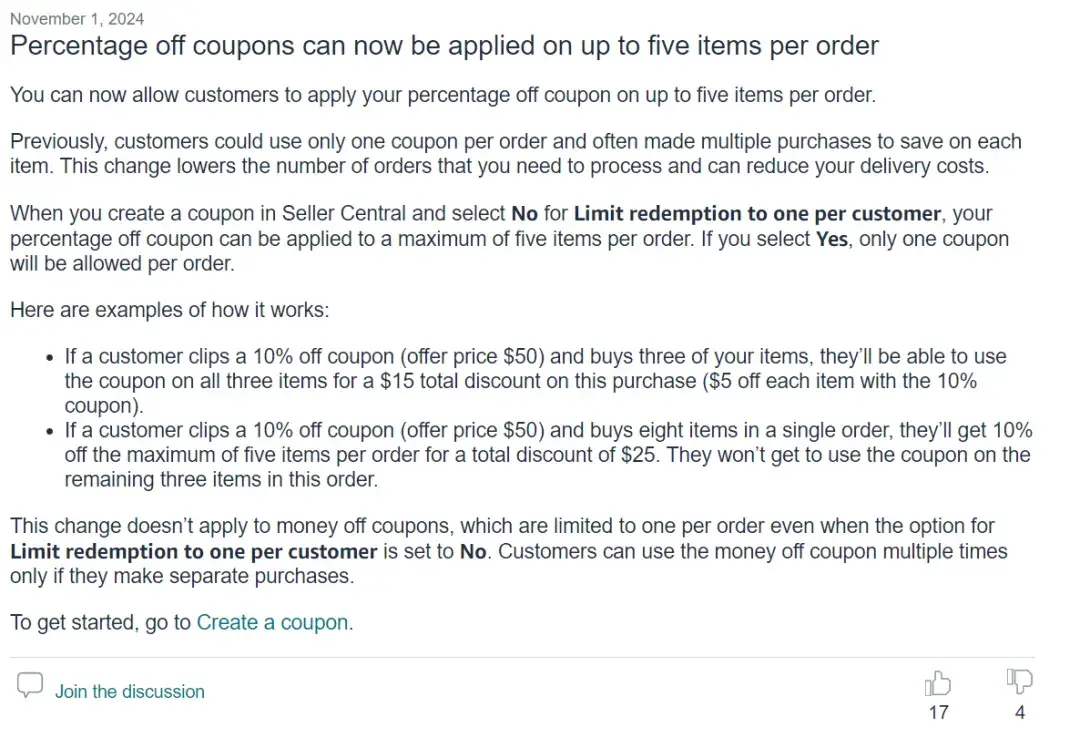Viewport: 1080px width, 738px height.
Task: Click the bullet about buying eight items
Action: (547, 455)
